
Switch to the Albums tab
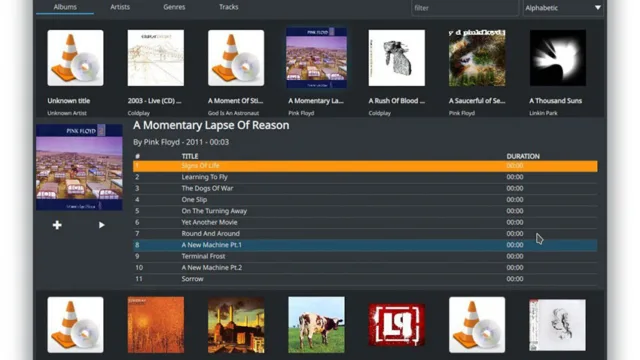pyautogui.click(x=65, y=7)
